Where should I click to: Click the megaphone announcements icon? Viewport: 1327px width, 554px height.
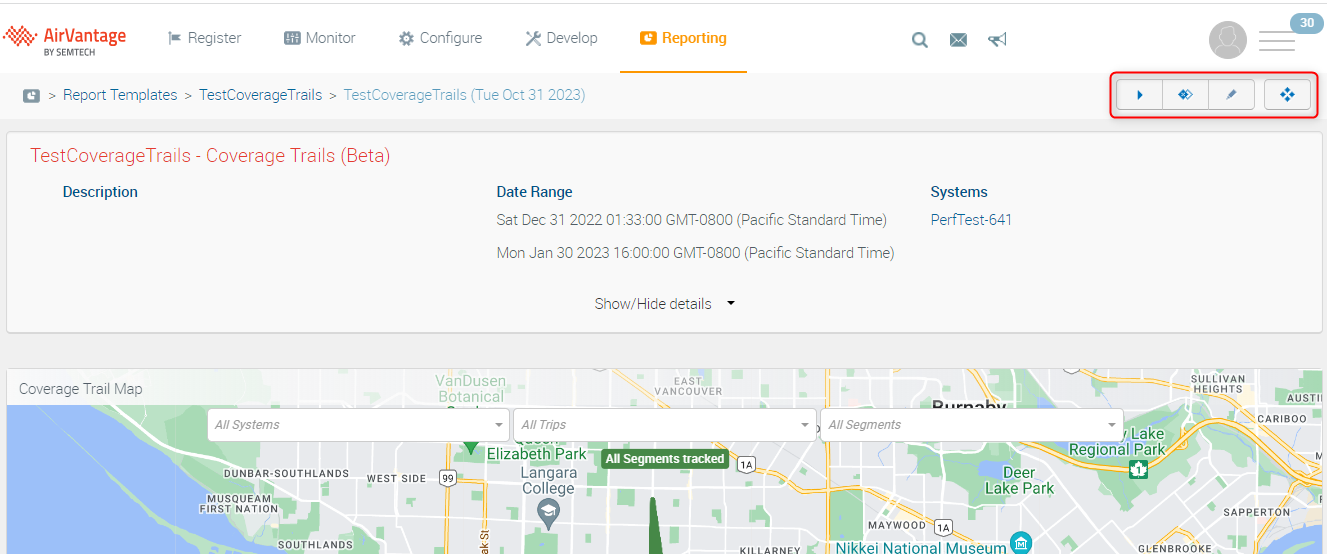997,40
